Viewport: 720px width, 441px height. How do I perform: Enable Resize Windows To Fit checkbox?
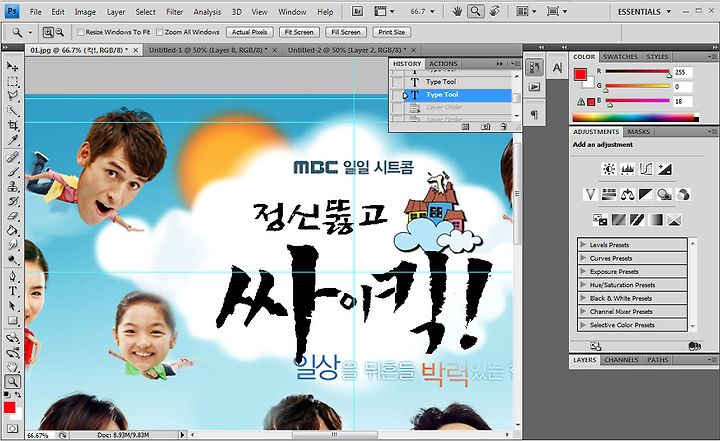click(x=80, y=32)
